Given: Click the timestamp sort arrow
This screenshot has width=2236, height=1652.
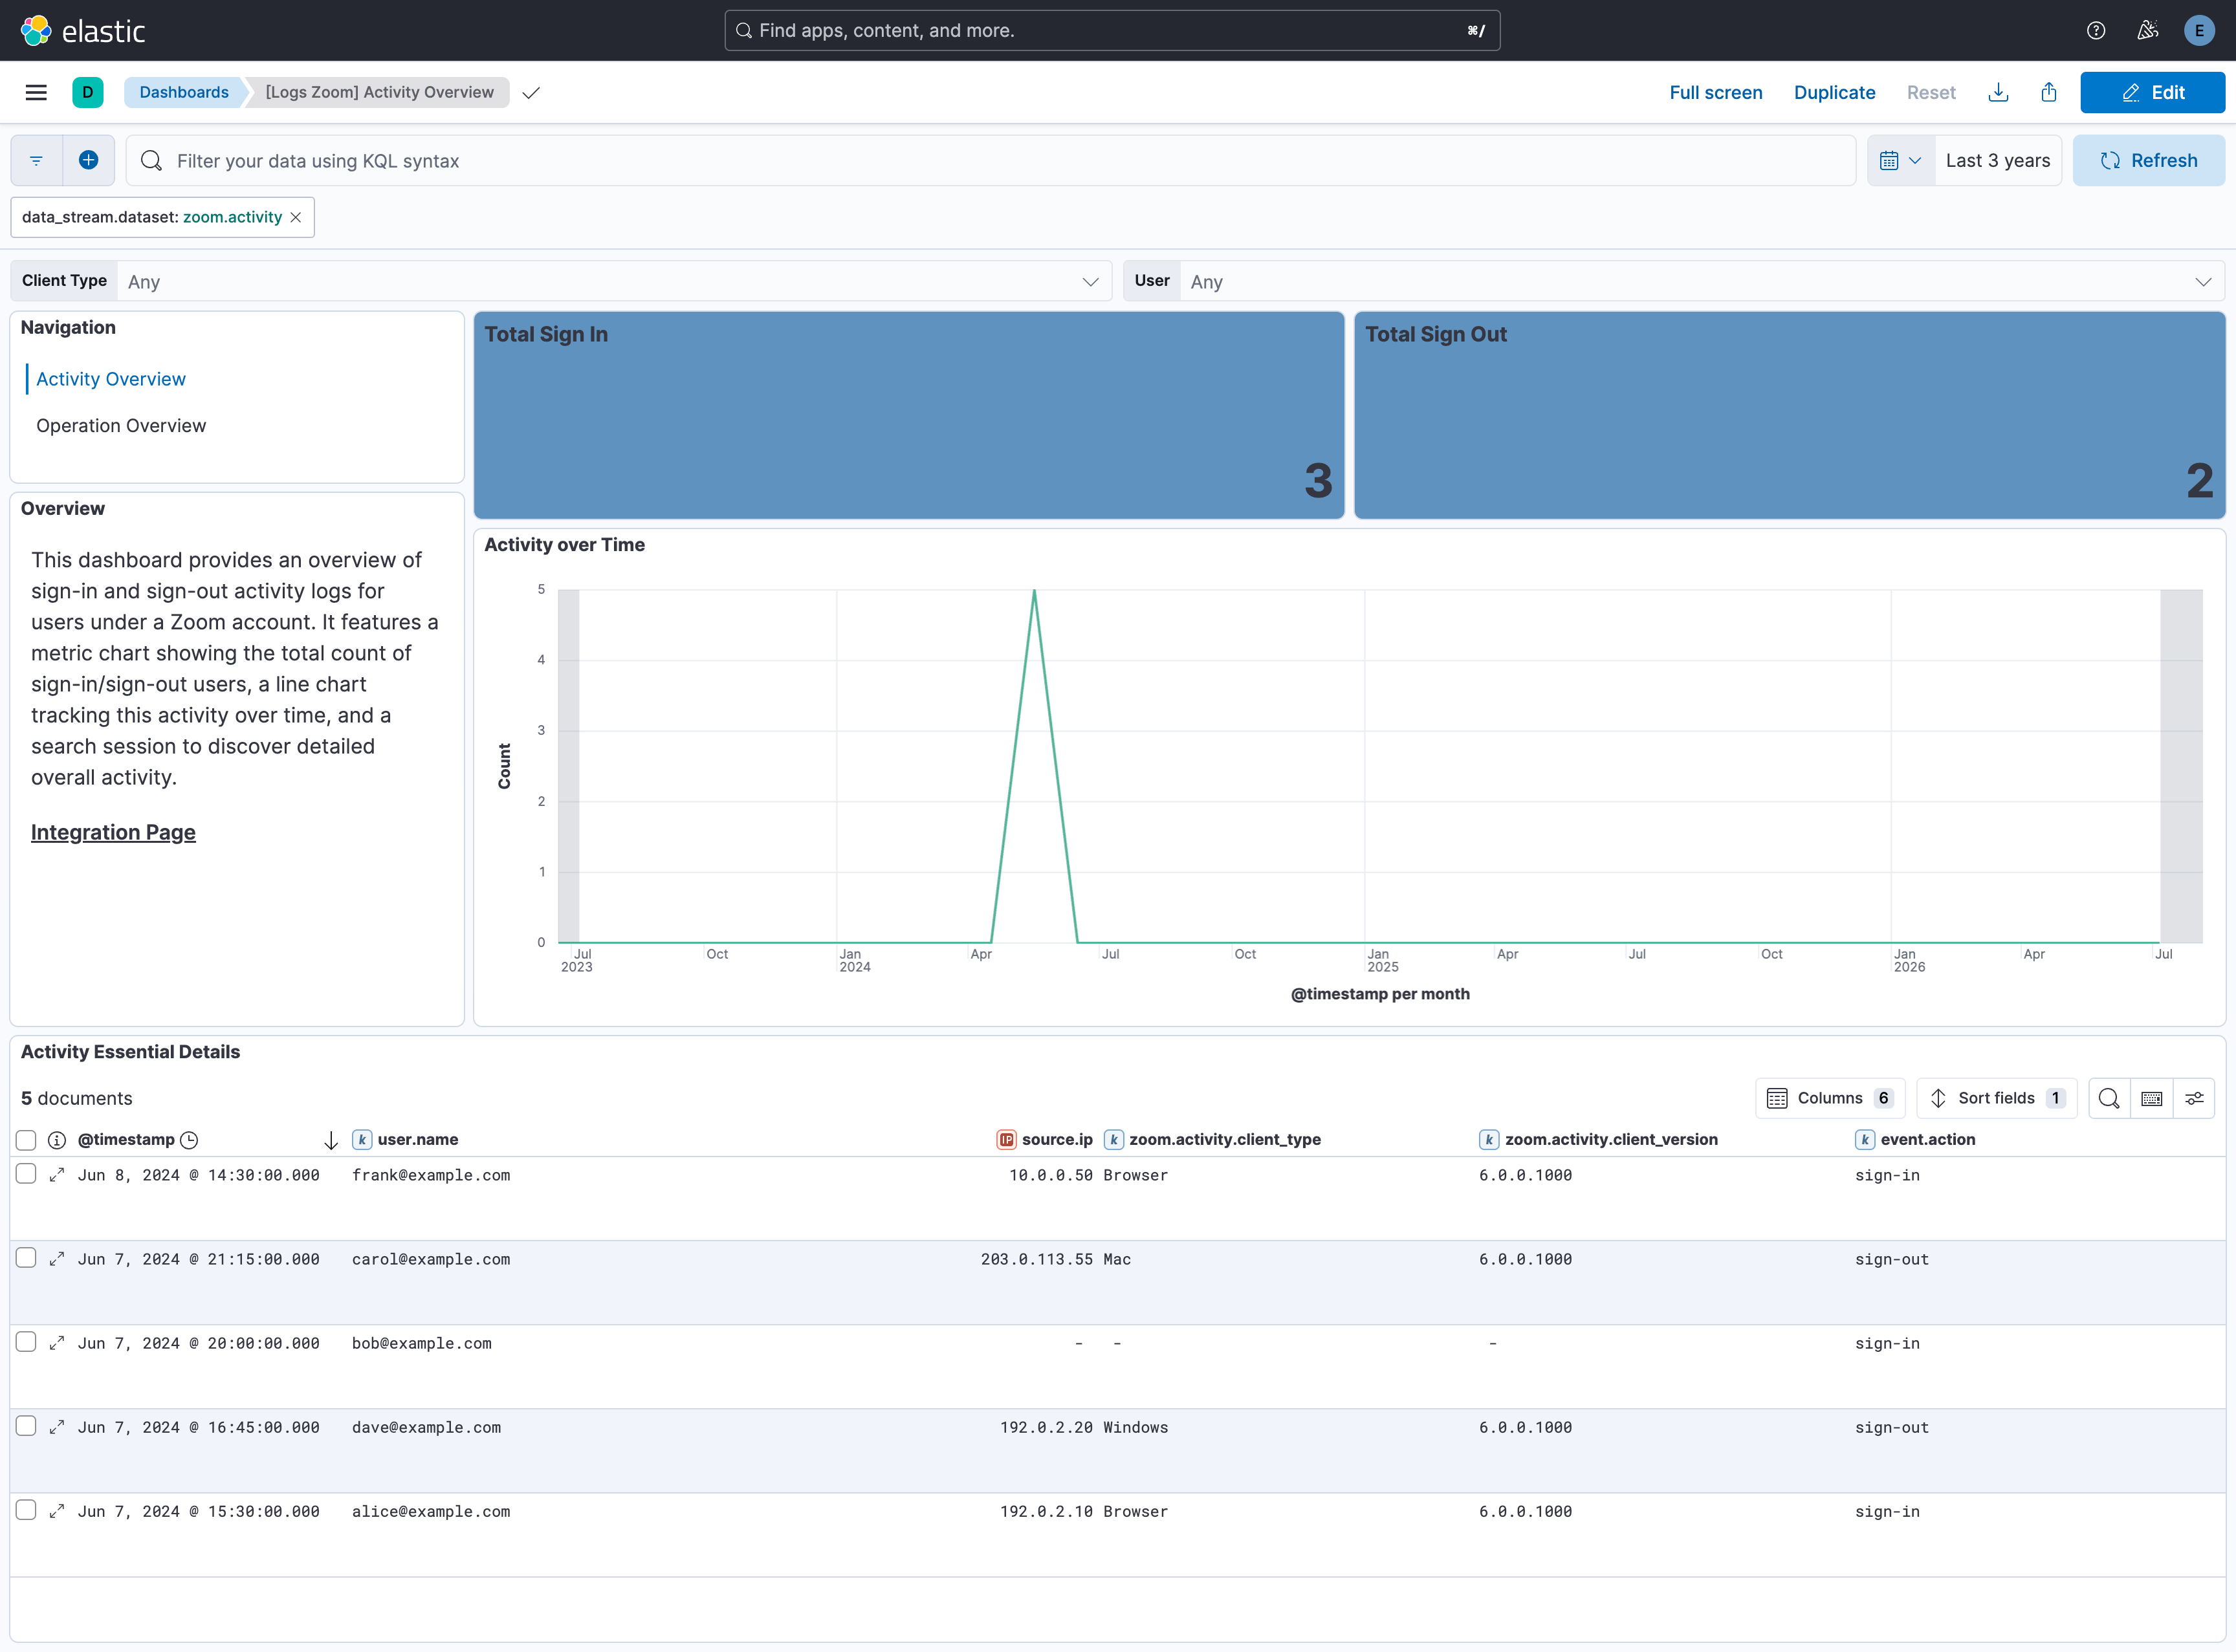Looking at the screenshot, I should [331, 1140].
